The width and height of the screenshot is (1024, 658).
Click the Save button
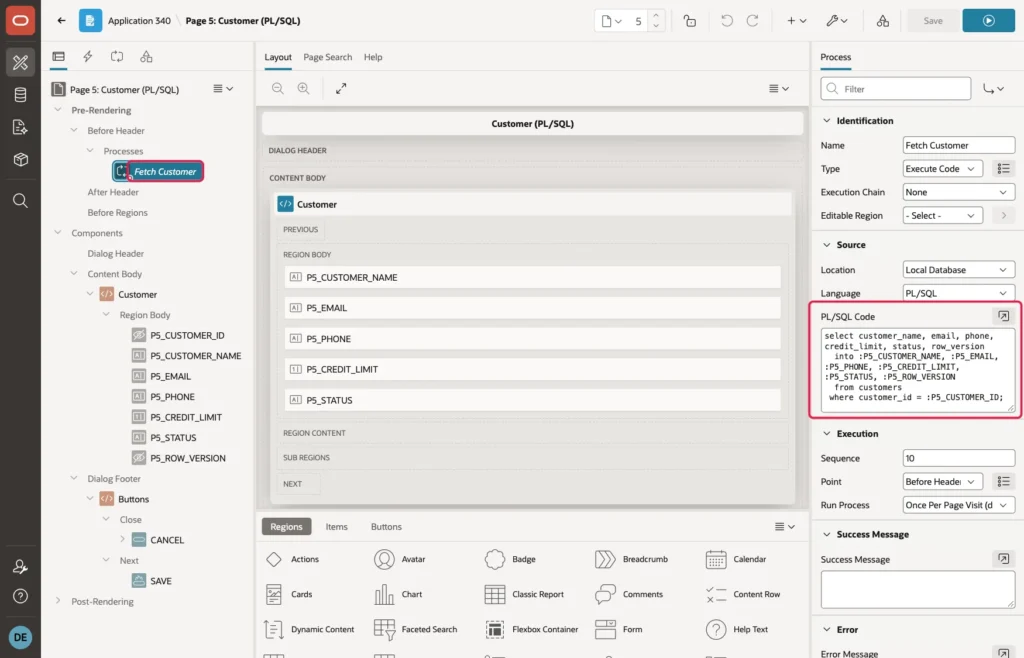click(933, 21)
